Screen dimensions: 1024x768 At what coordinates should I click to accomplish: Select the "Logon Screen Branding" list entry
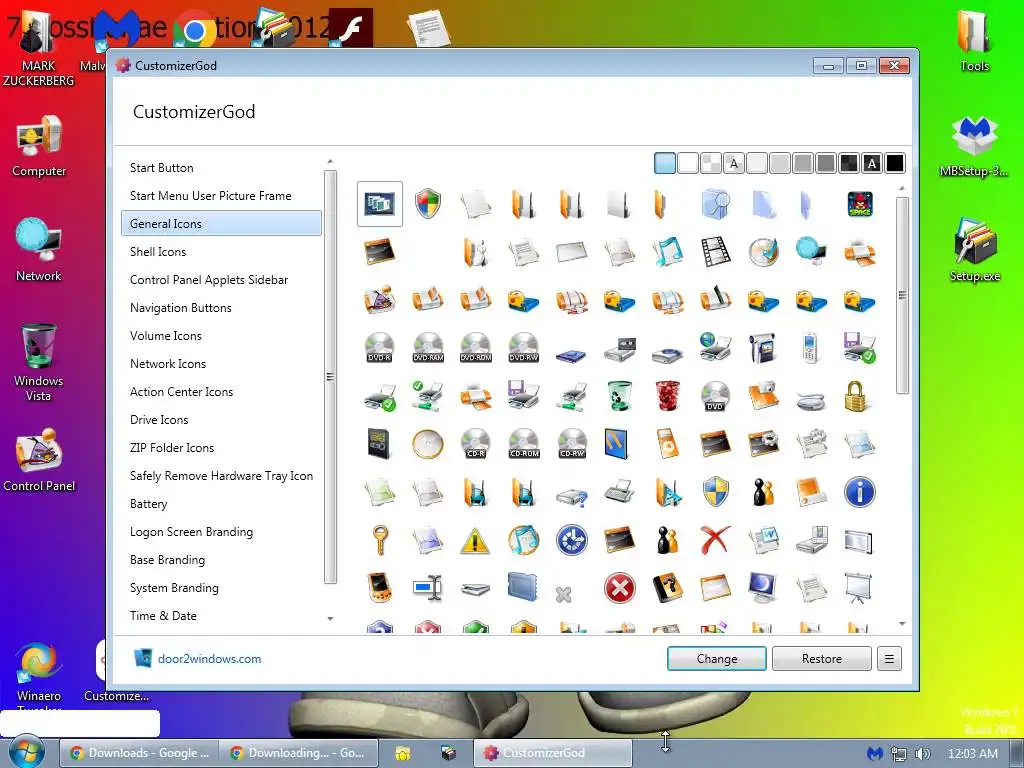point(191,532)
